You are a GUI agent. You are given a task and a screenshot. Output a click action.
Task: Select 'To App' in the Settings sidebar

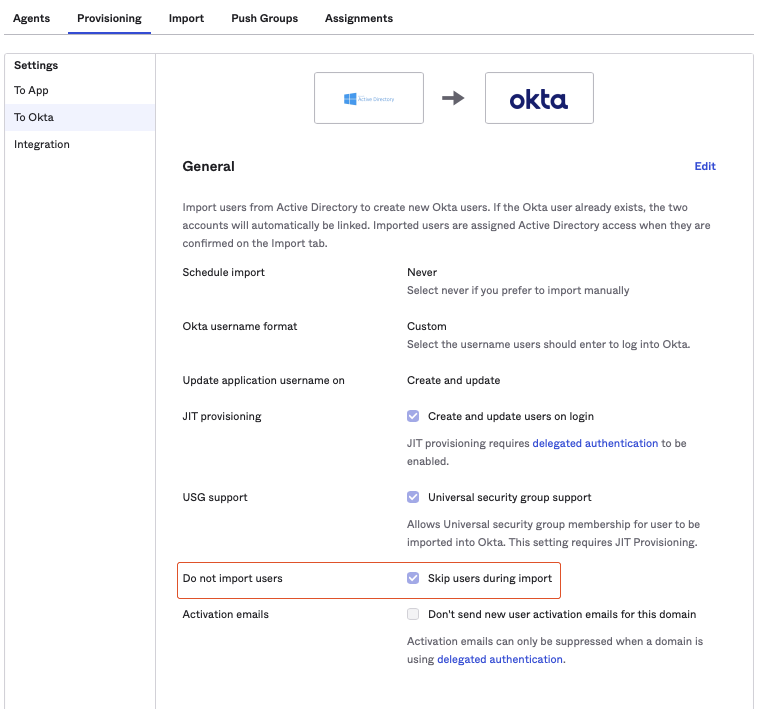[31, 91]
